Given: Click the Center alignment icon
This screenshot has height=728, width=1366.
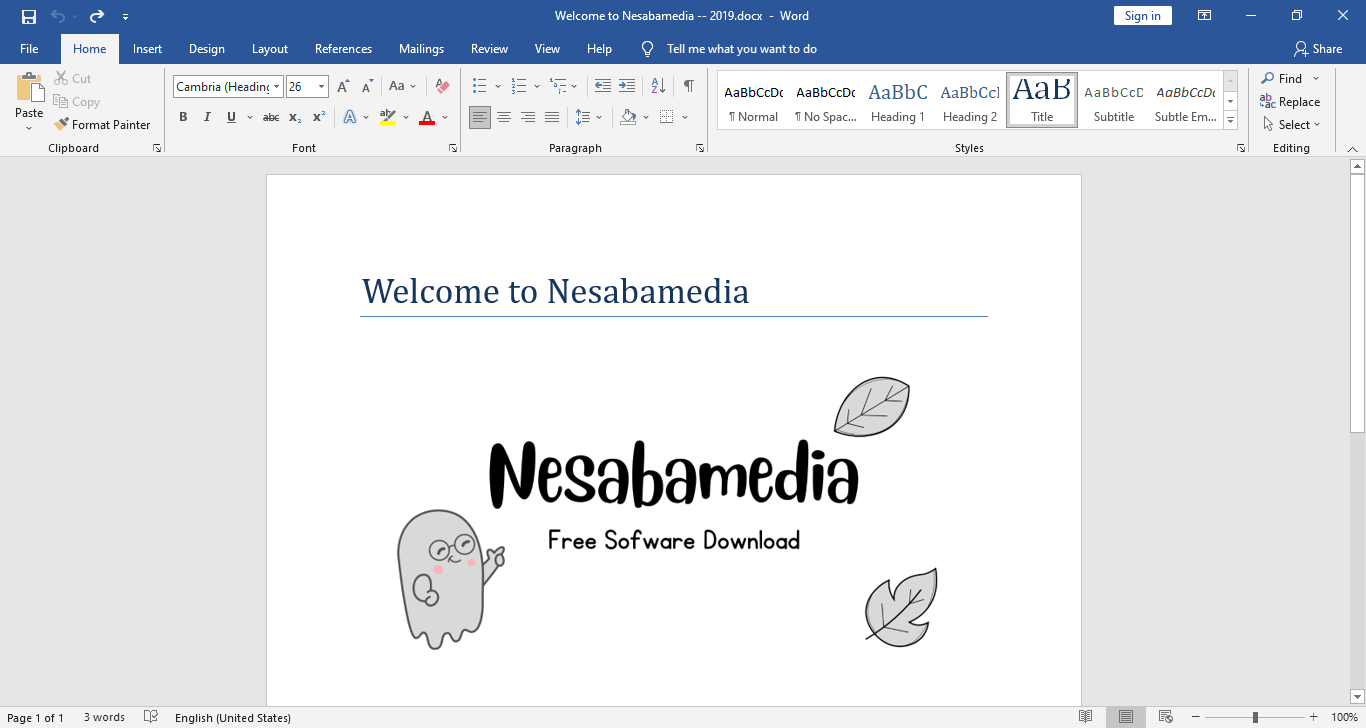Looking at the screenshot, I should coord(504,117).
